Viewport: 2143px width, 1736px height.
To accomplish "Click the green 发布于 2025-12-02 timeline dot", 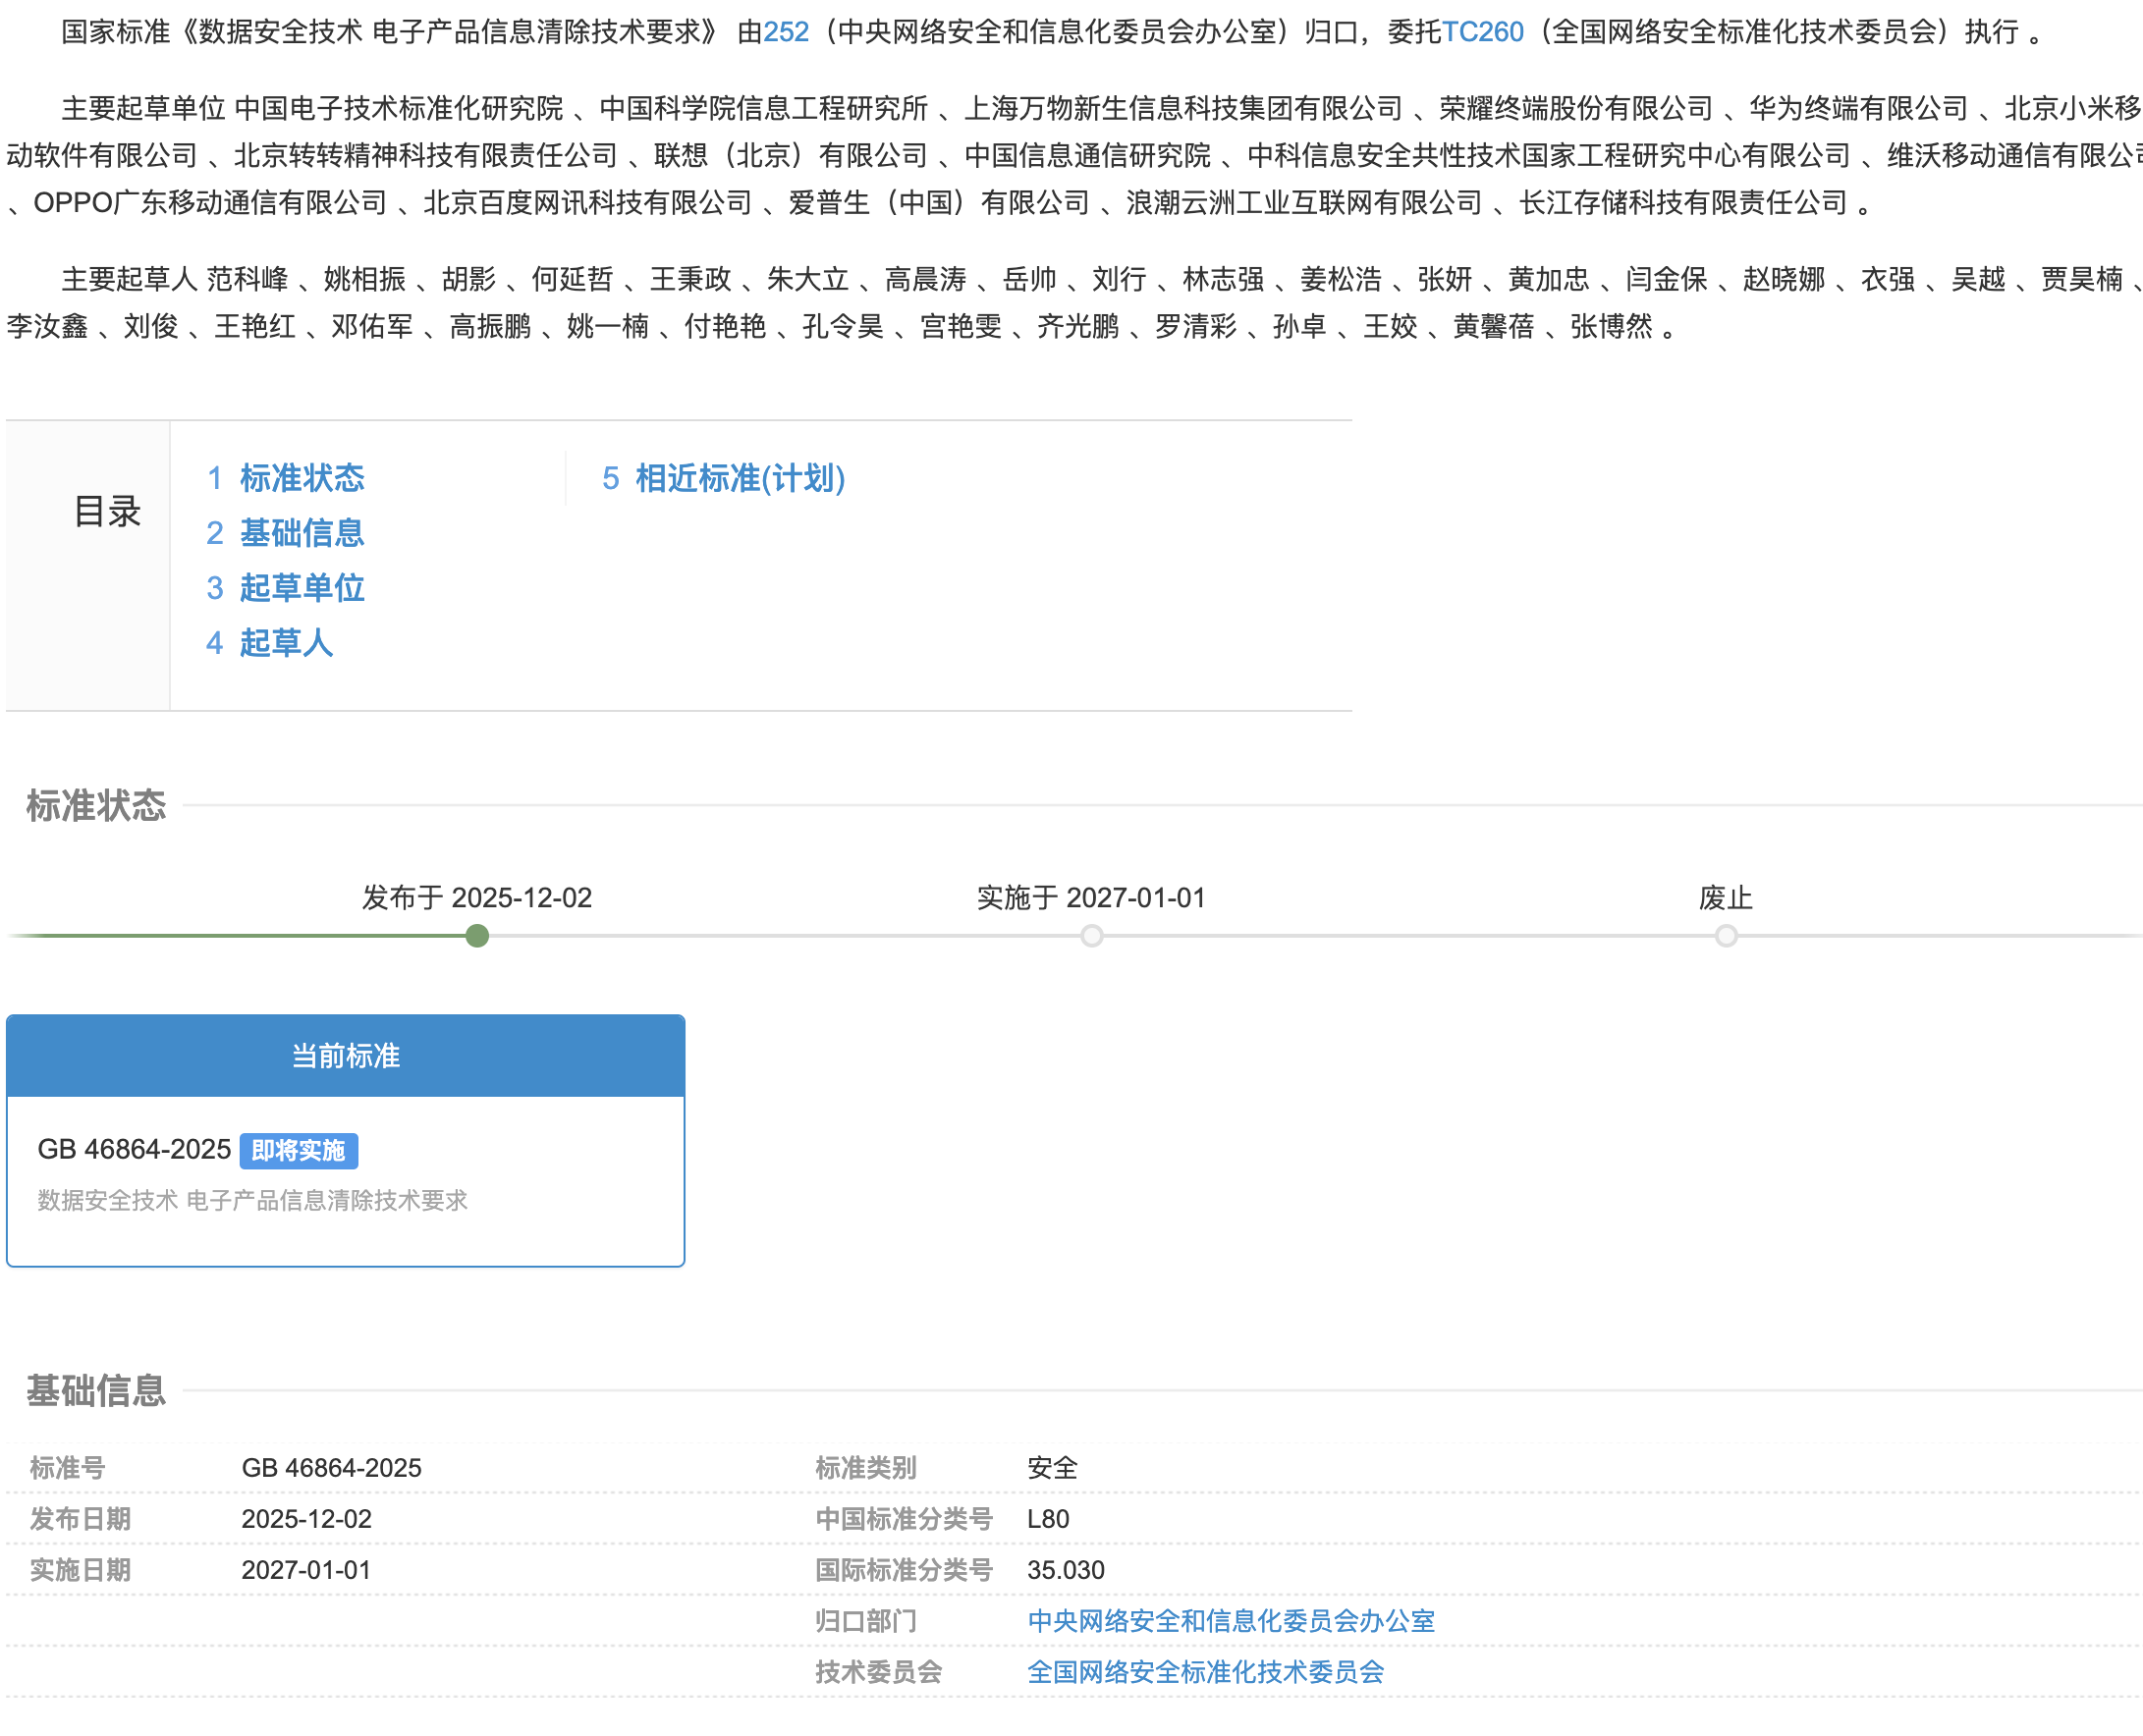I will [477, 936].
